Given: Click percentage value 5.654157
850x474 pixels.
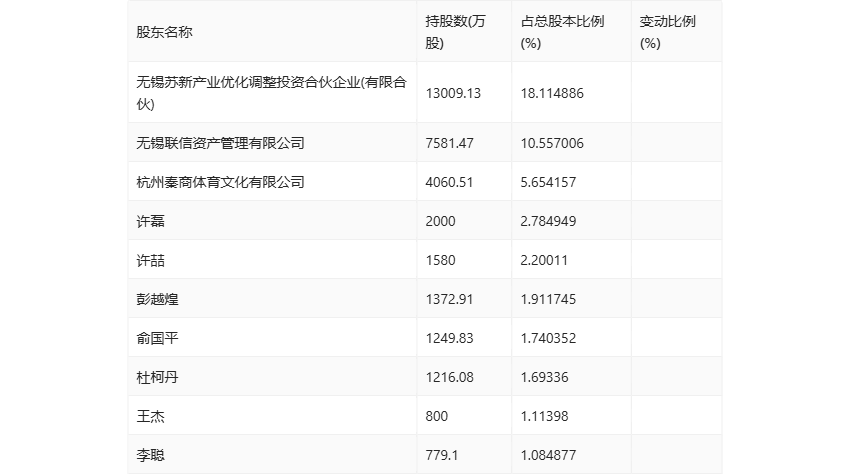Looking at the screenshot, I should [548, 182].
